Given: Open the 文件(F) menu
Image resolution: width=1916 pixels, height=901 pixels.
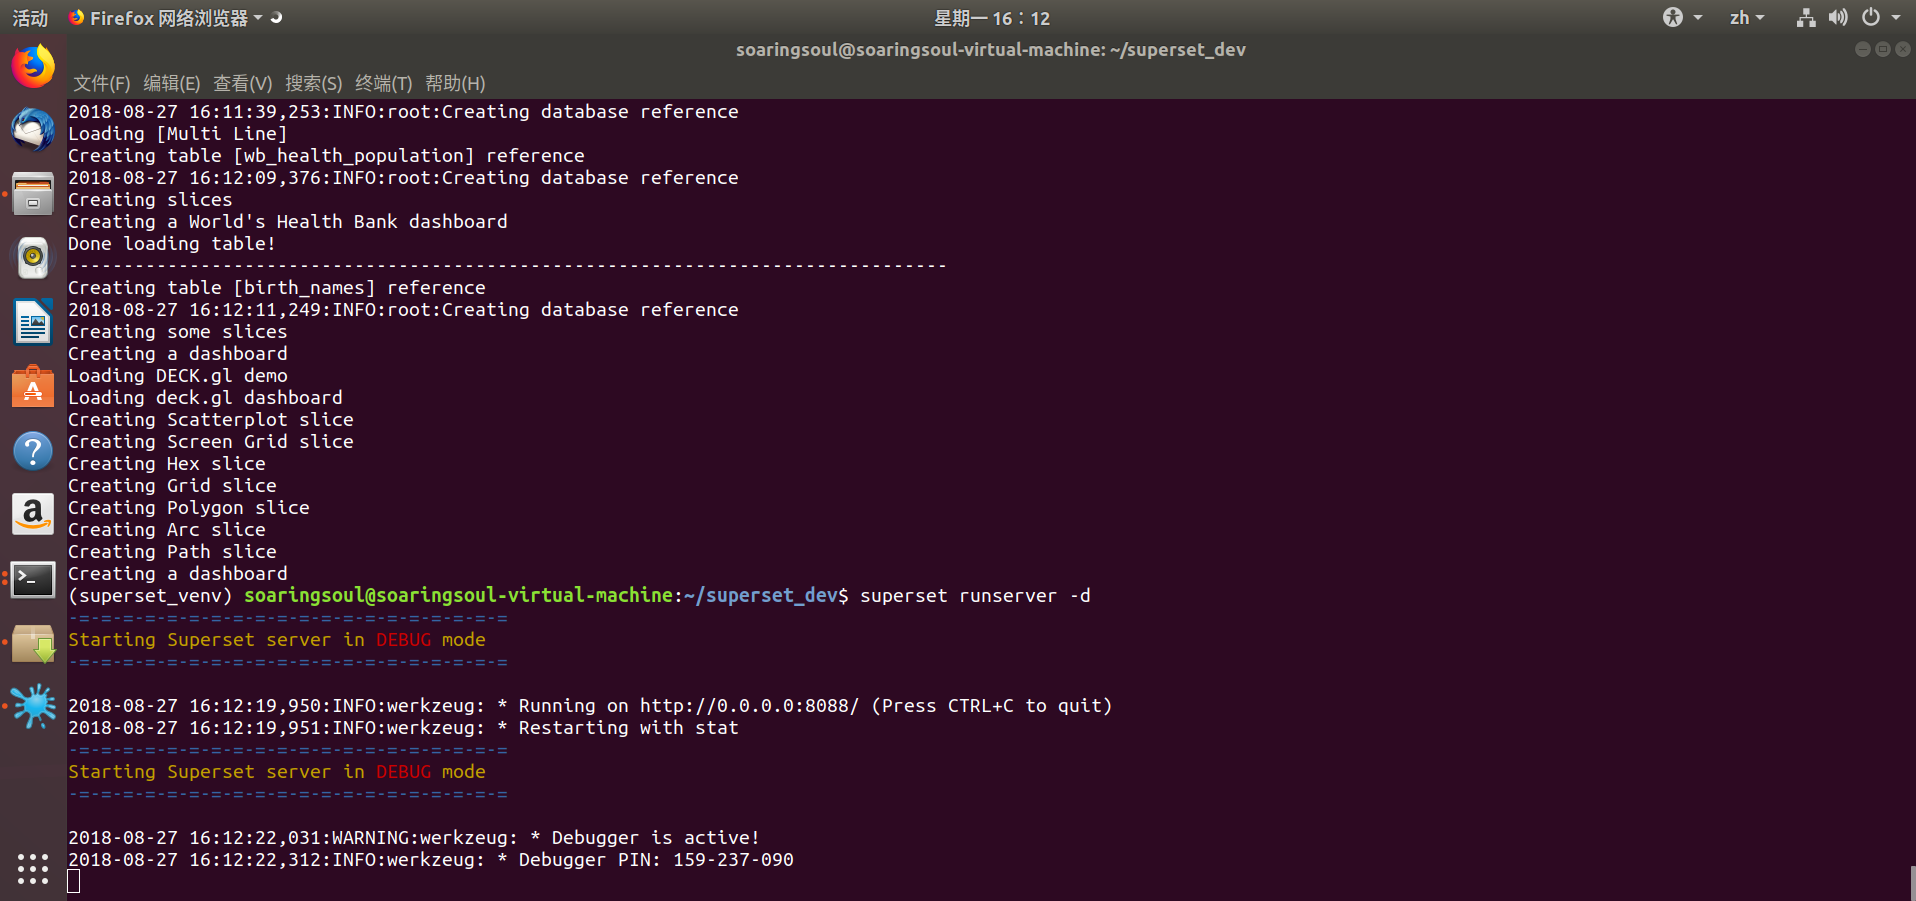Looking at the screenshot, I should 102,83.
